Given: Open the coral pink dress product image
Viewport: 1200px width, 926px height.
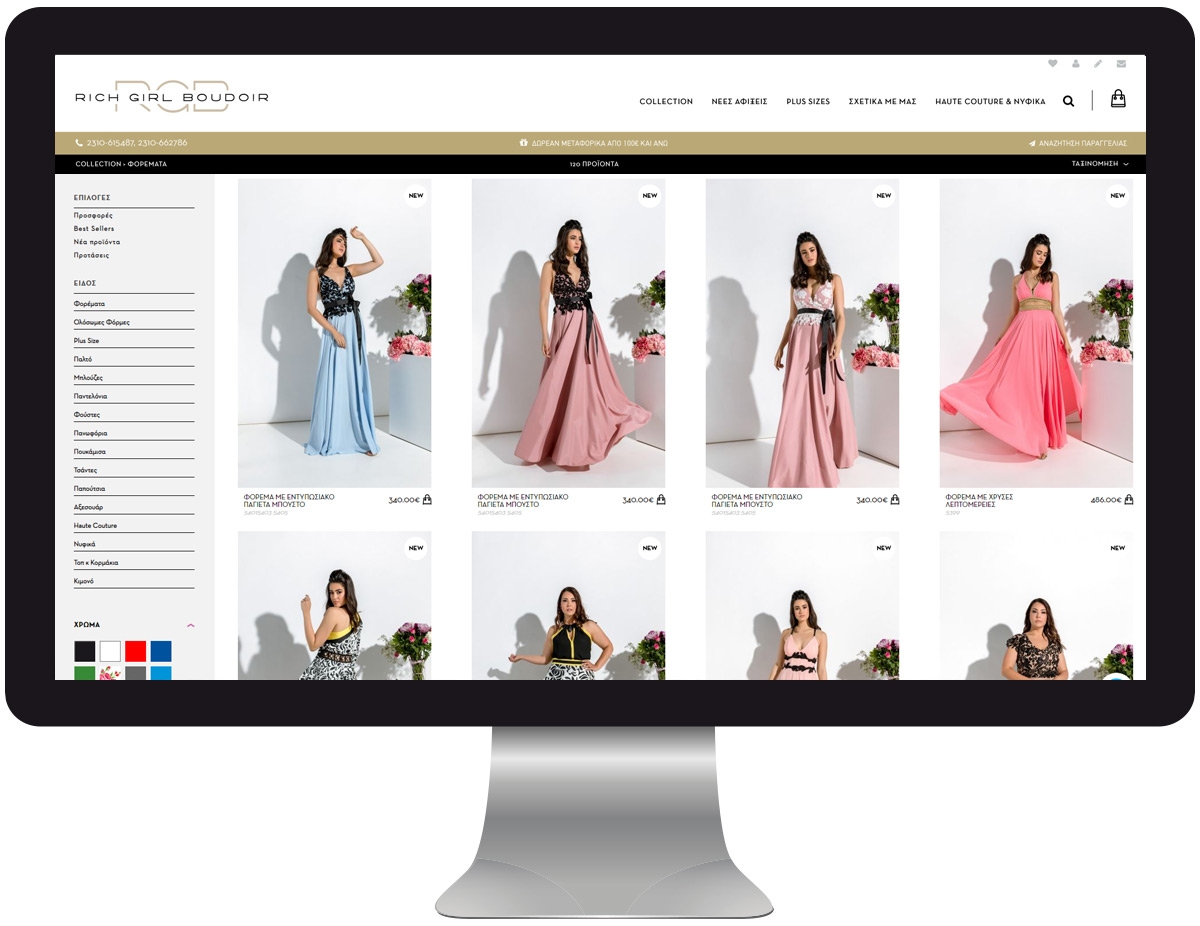Looking at the screenshot, I should (1036, 333).
